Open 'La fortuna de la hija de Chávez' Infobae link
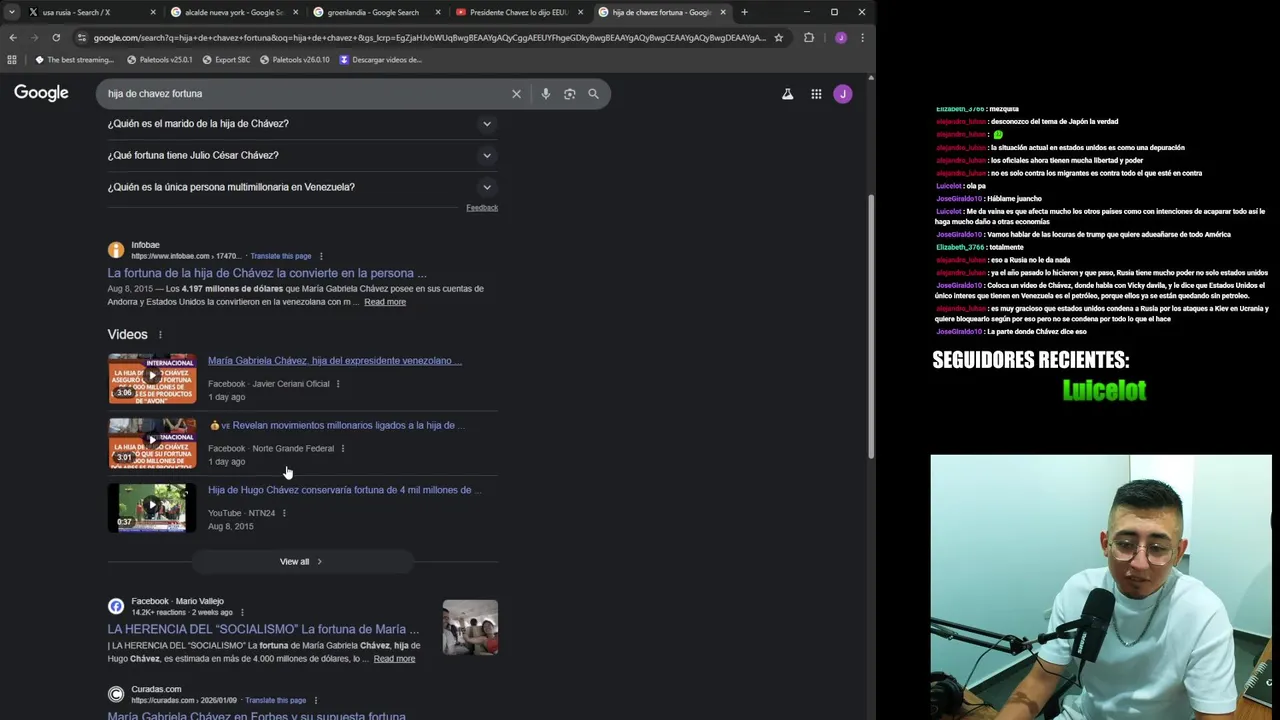Viewport: 1280px width, 720px height. tap(267, 273)
